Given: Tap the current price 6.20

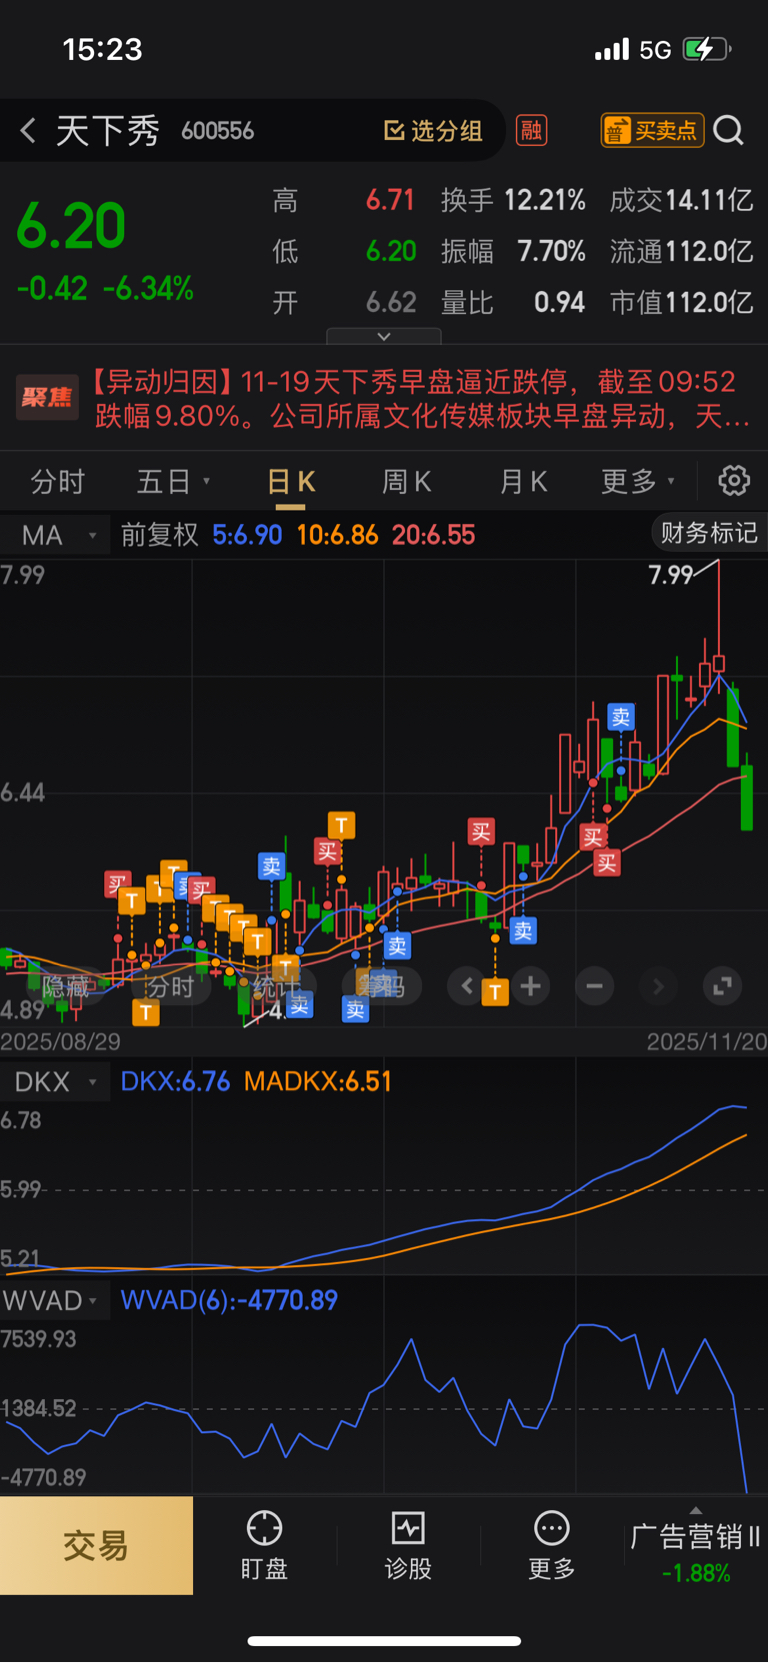Looking at the screenshot, I should 71,226.
